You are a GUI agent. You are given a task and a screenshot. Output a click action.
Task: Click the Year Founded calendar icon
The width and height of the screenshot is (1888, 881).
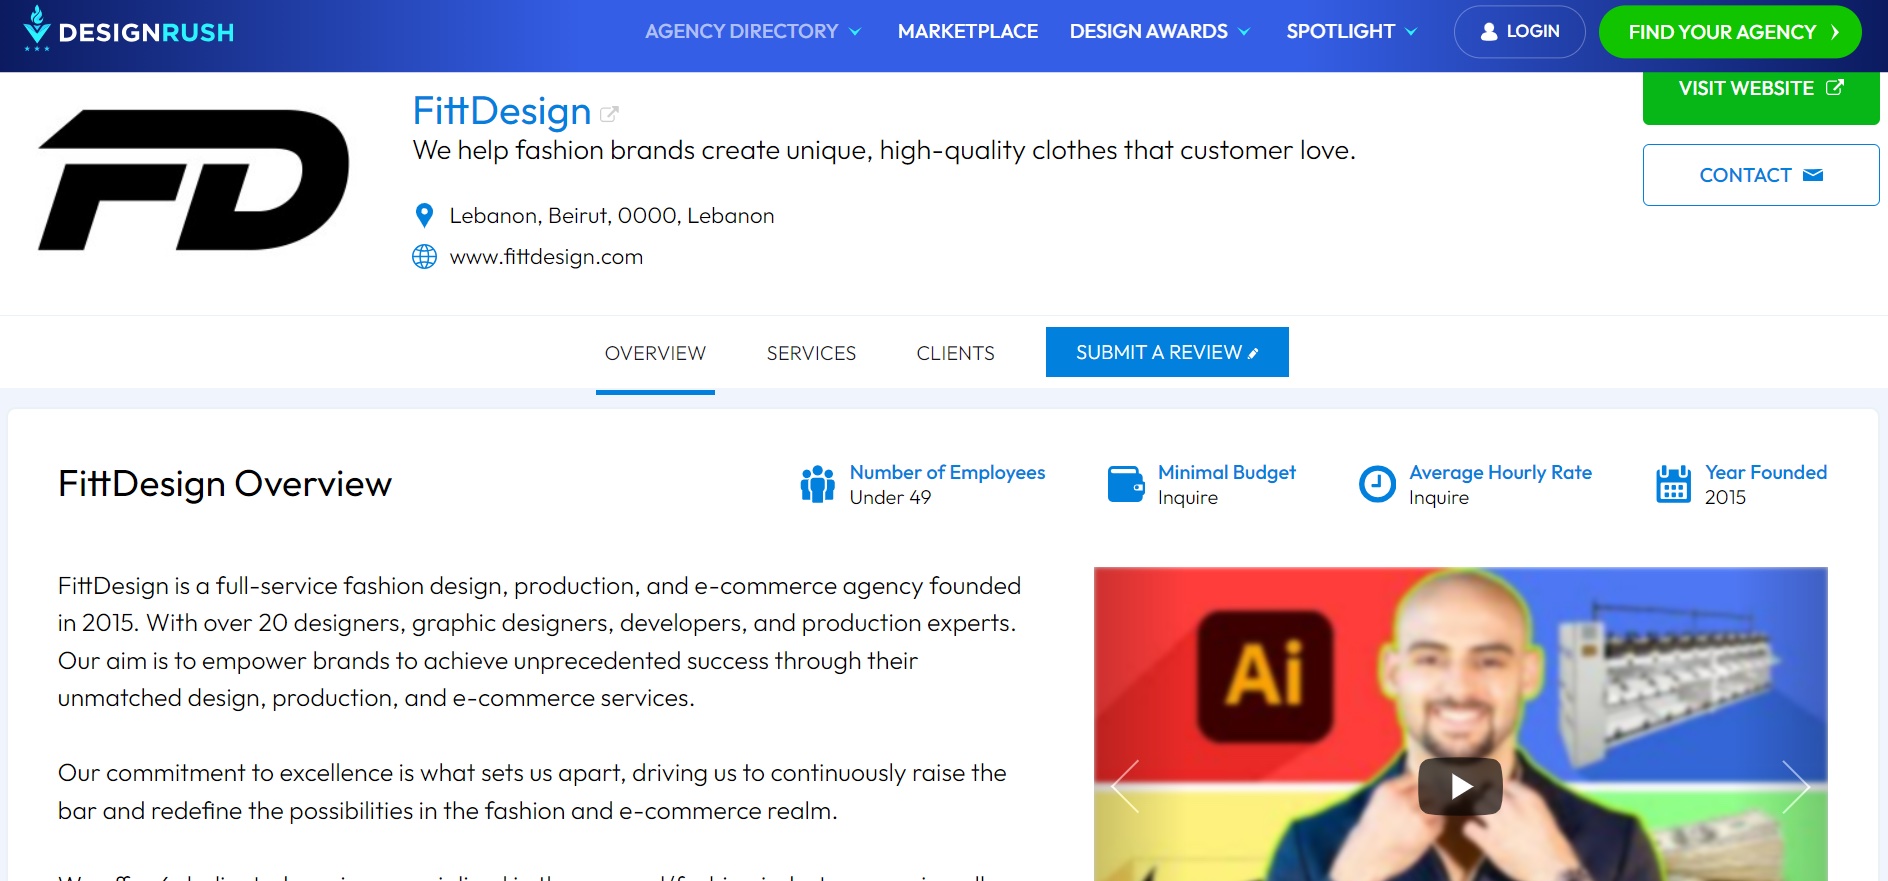pos(1673,484)
